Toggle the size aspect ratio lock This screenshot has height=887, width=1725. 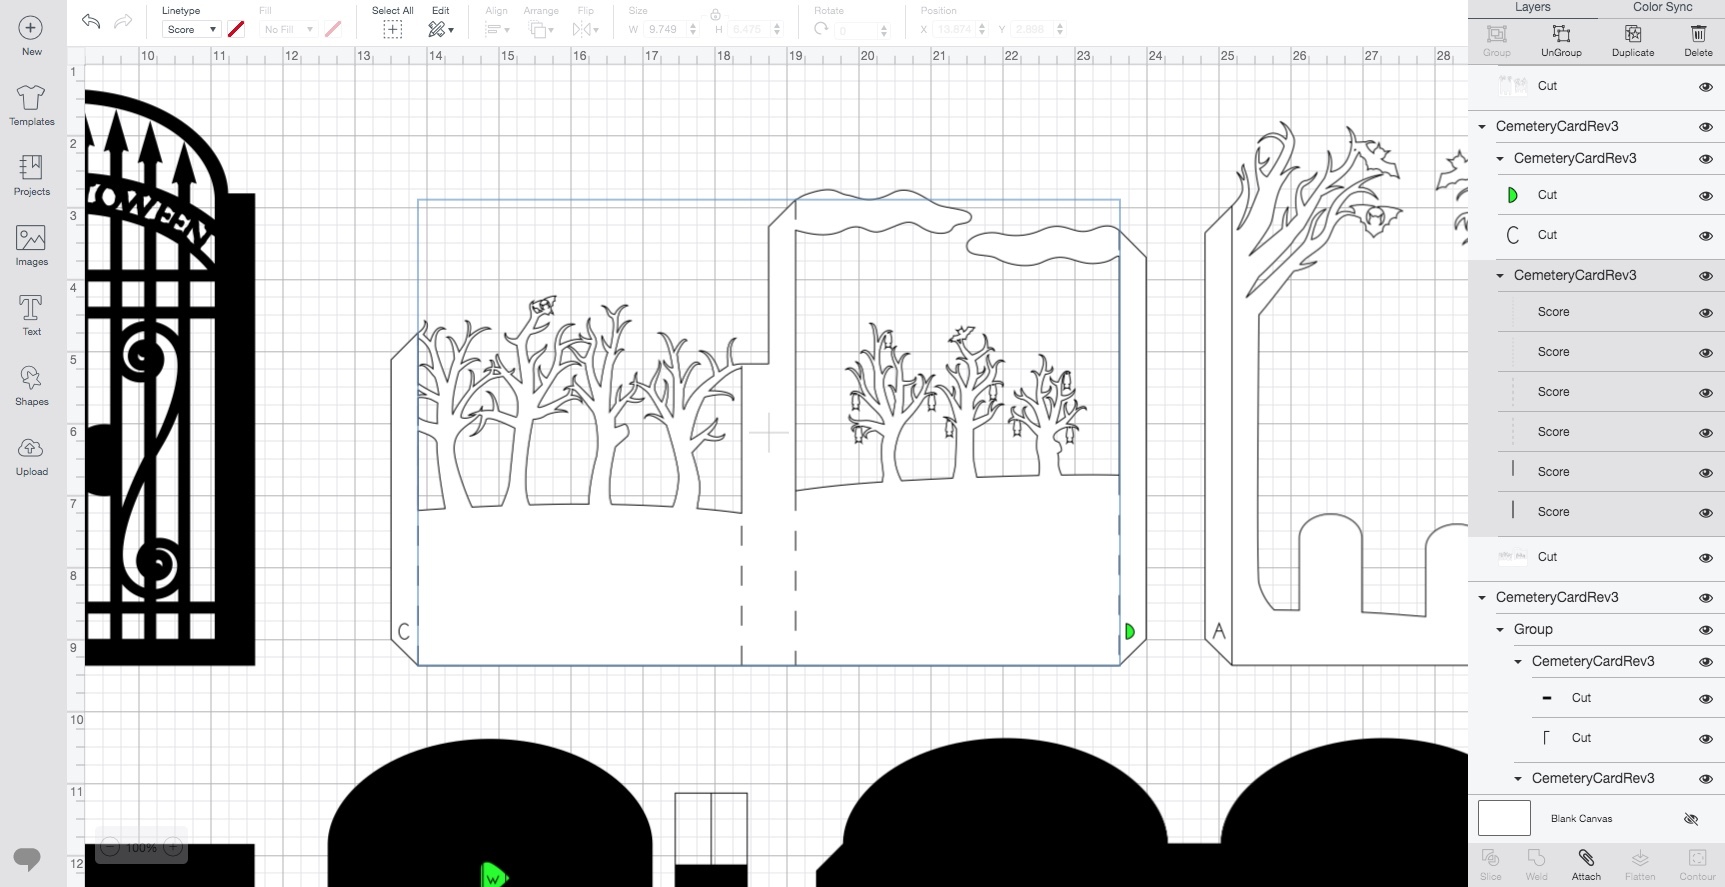pos(715,14)
